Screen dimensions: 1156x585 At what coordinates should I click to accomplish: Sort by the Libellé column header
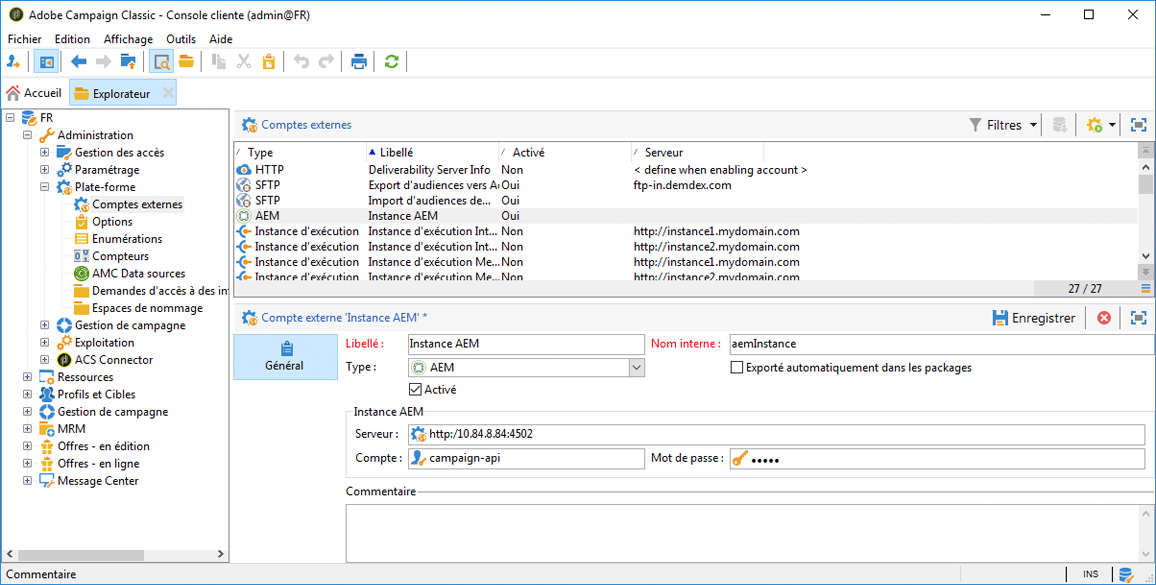point(432,153)
